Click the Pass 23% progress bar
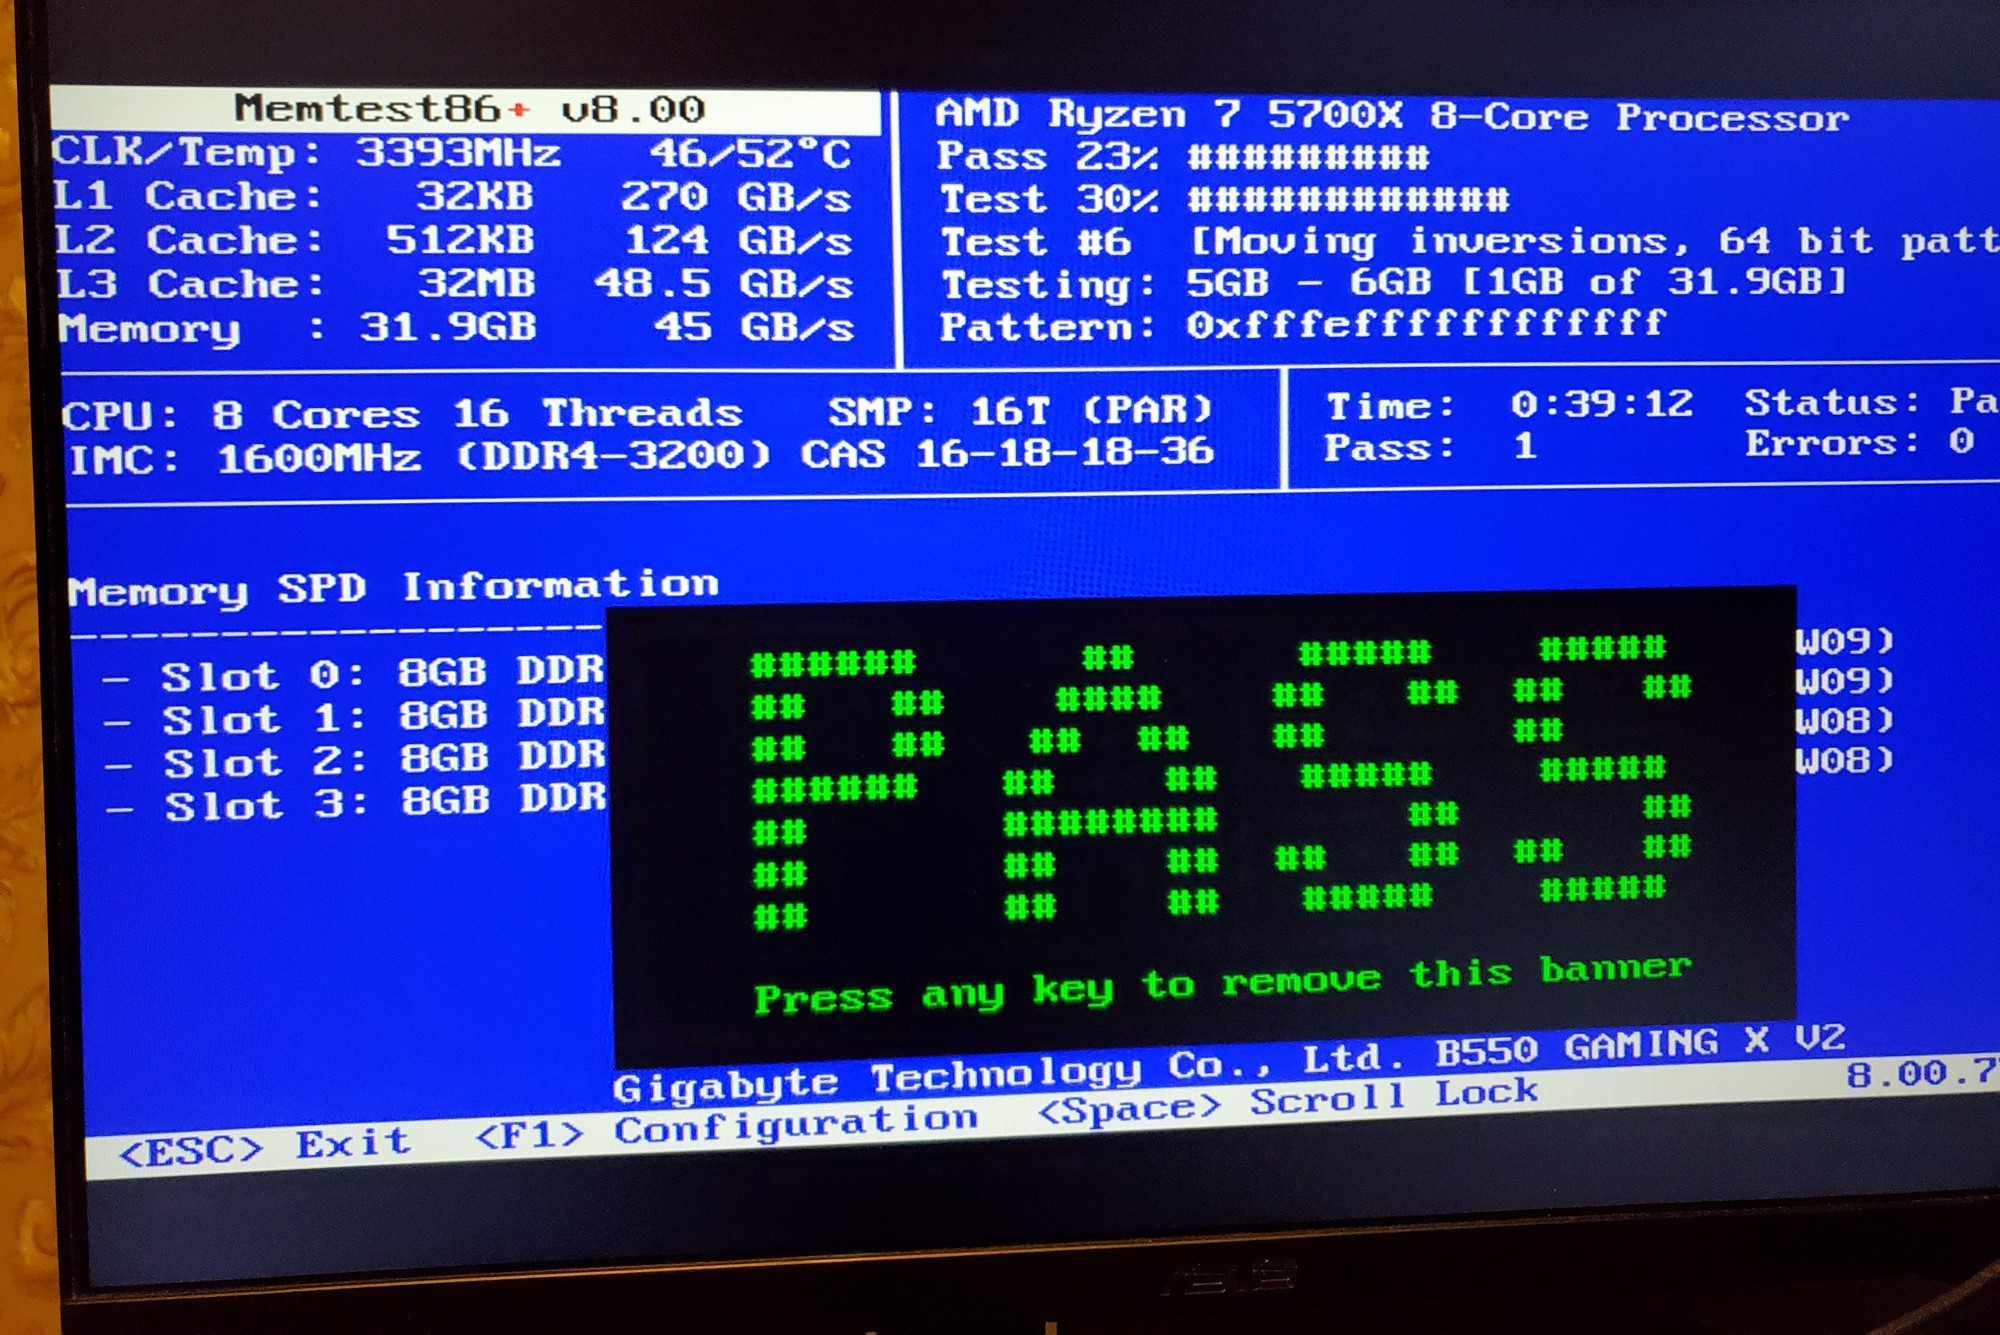2000x1335 pixels. click(x=1308, y=157)
